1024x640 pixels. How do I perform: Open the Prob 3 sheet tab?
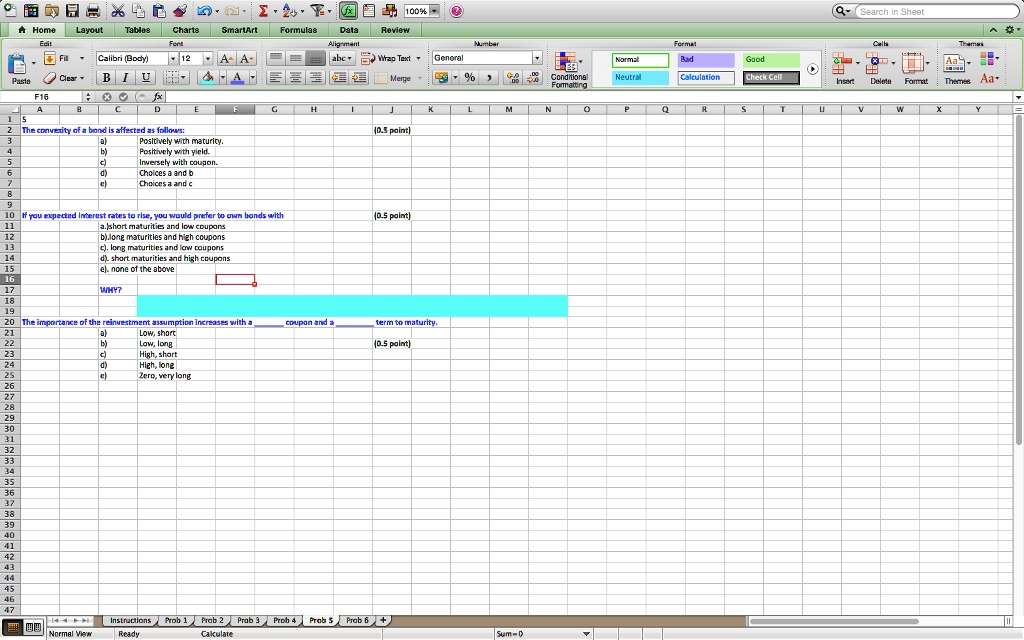248,620
